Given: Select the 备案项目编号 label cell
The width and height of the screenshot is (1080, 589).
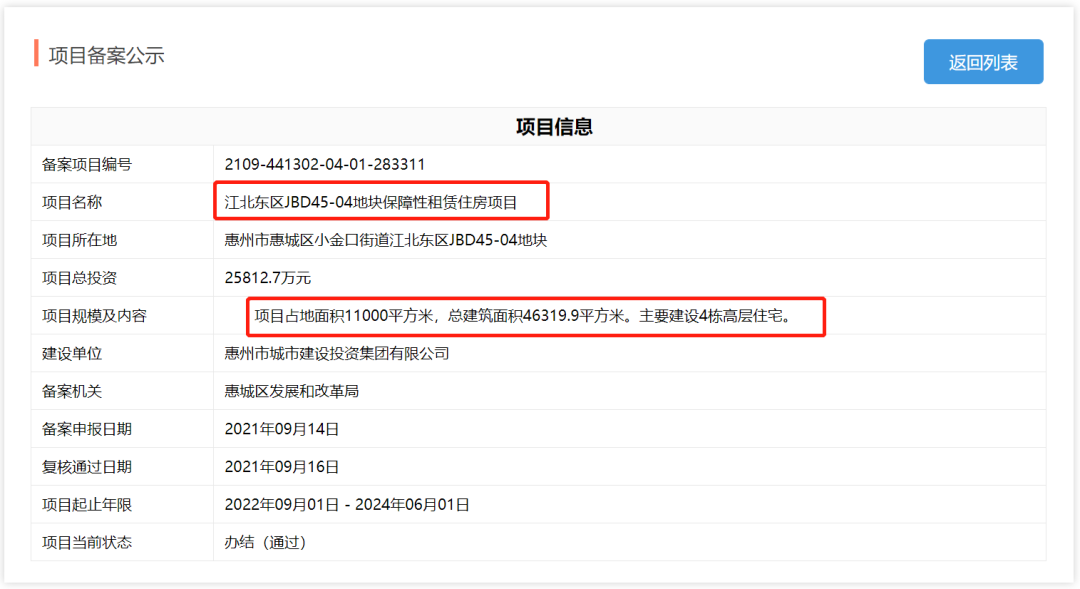Looking at the screenshot, I should [122, 165].
